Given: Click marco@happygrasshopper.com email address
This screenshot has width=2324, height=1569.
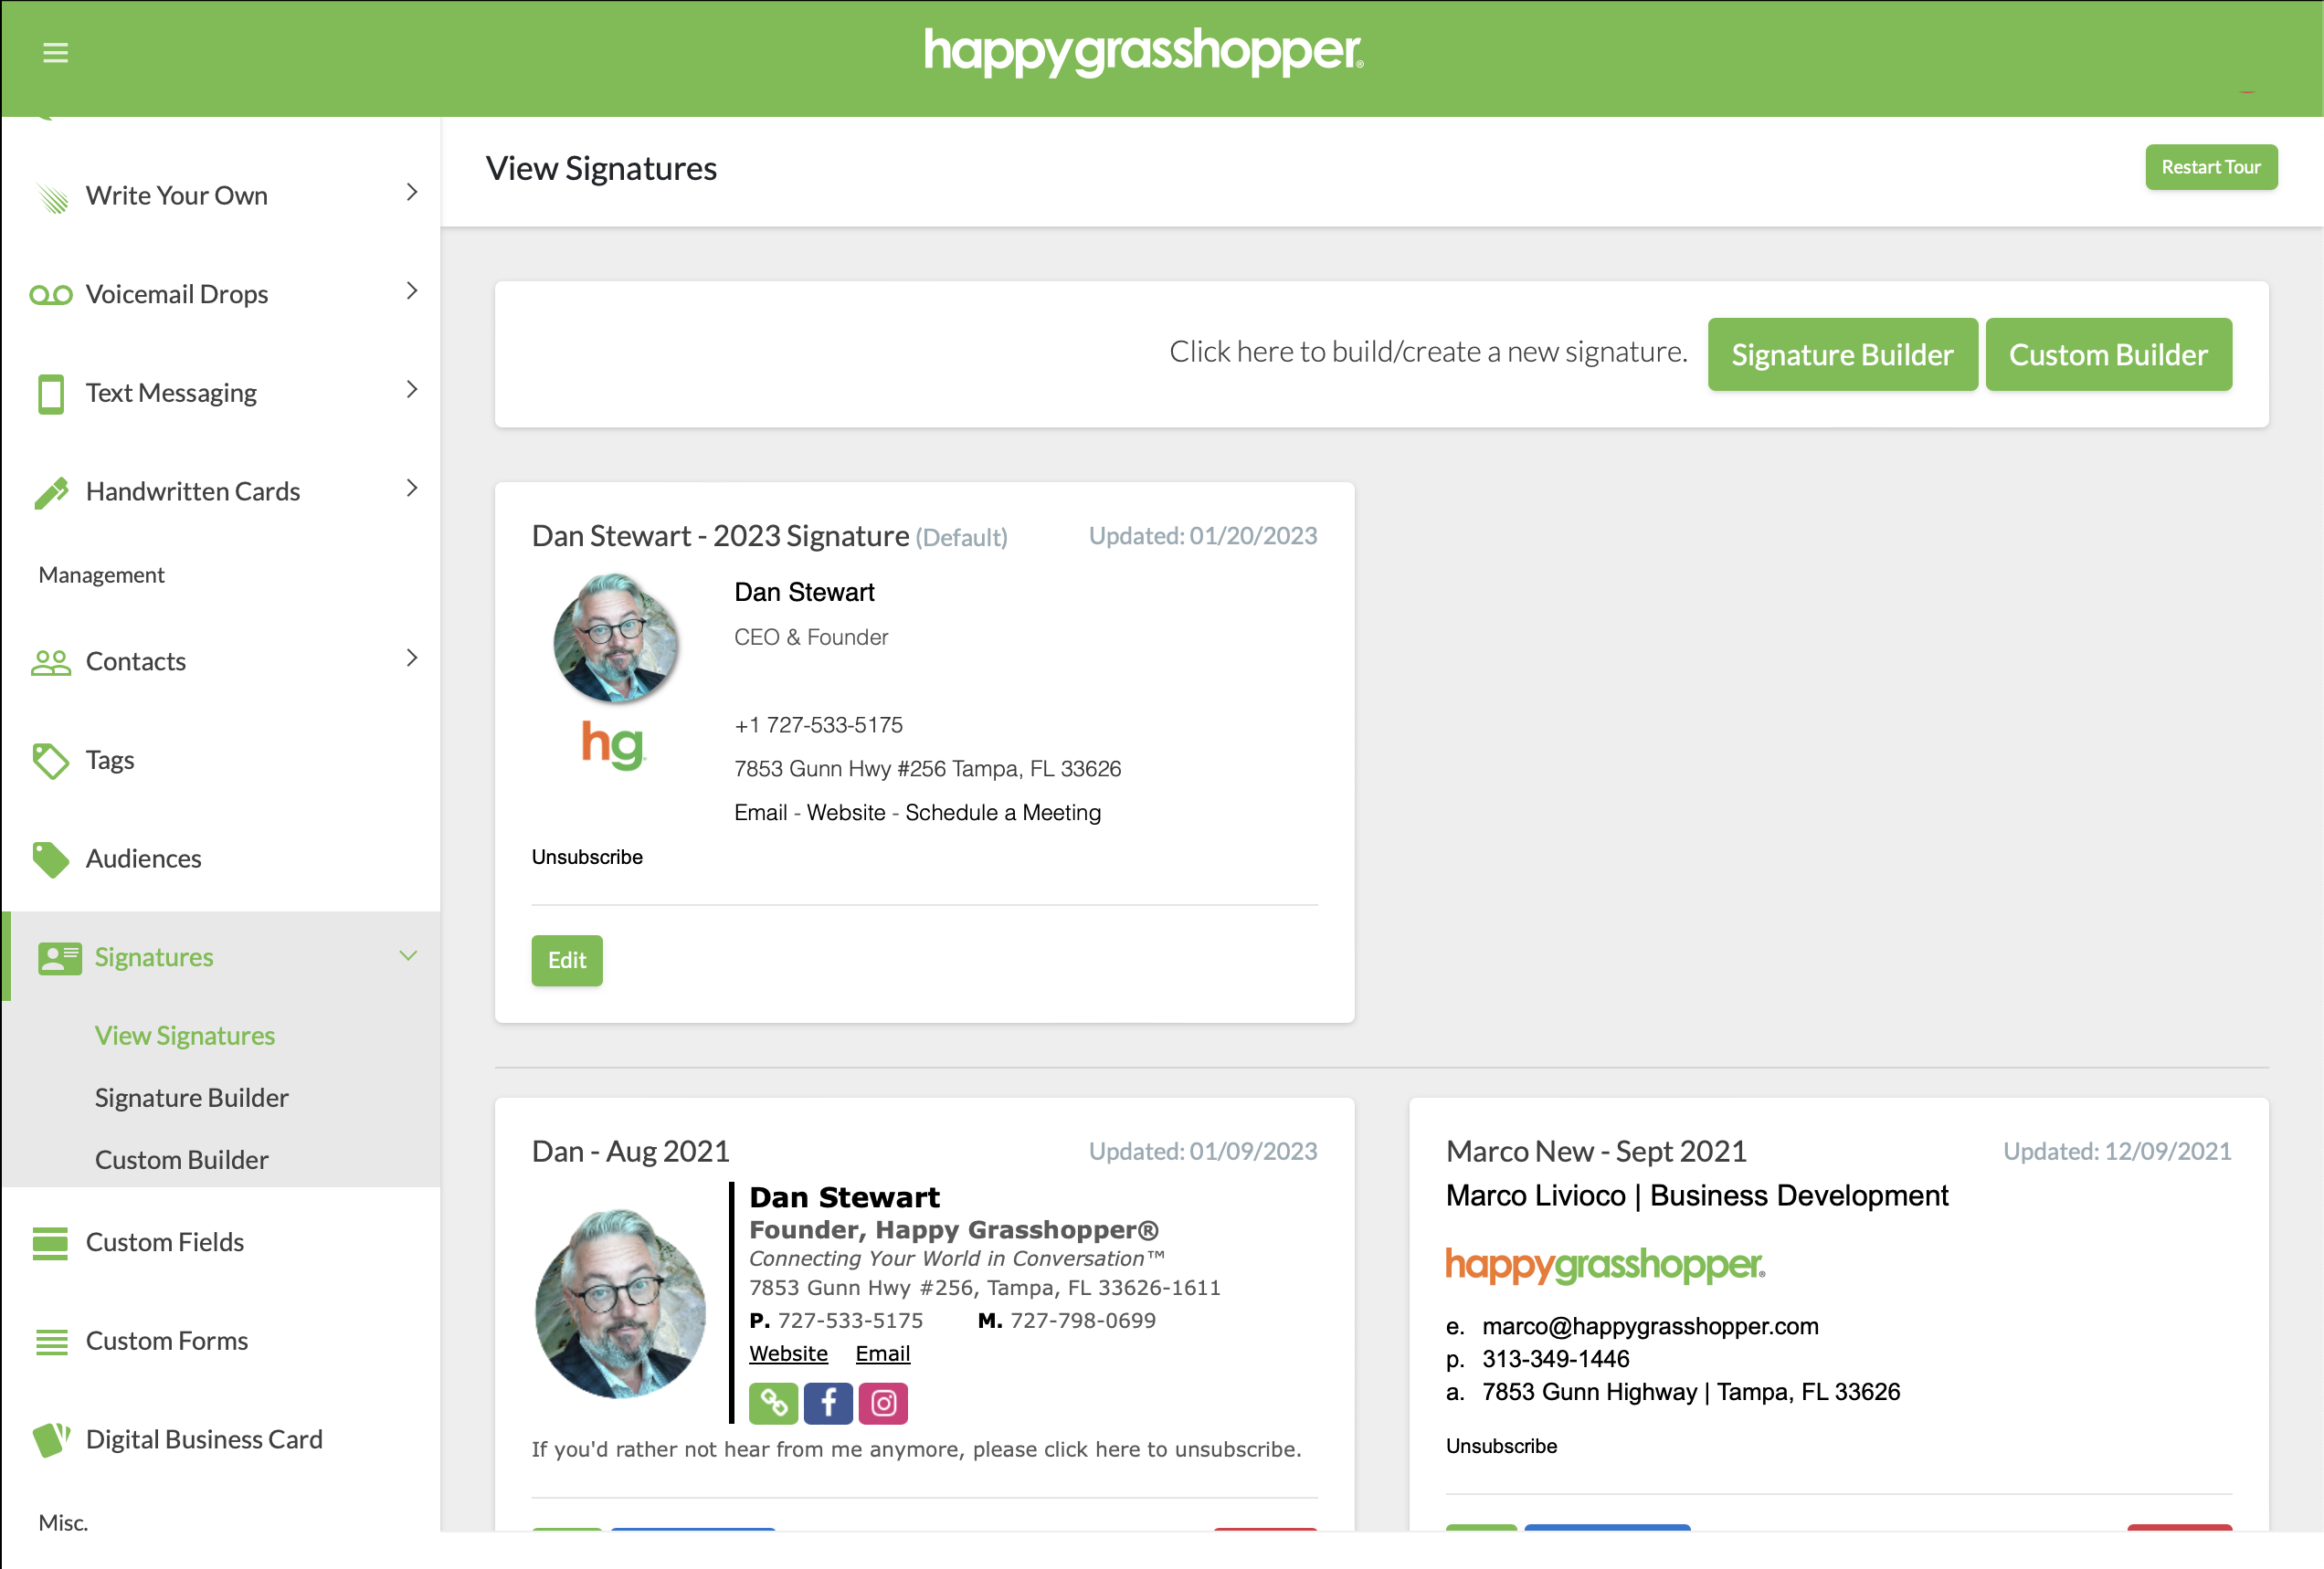Looking at the screenshot, I should [x=1650, y=1327].
